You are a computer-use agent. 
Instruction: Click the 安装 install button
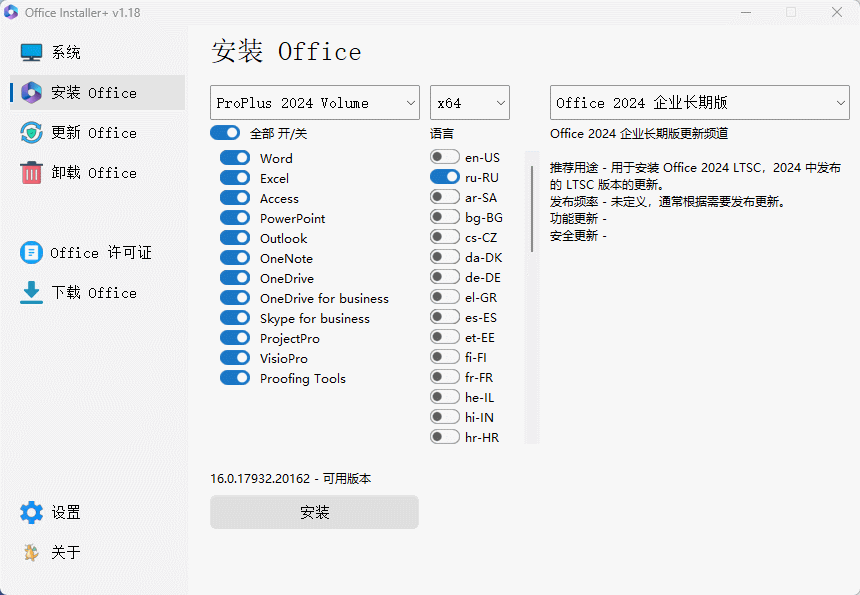[x=314, y=512]
